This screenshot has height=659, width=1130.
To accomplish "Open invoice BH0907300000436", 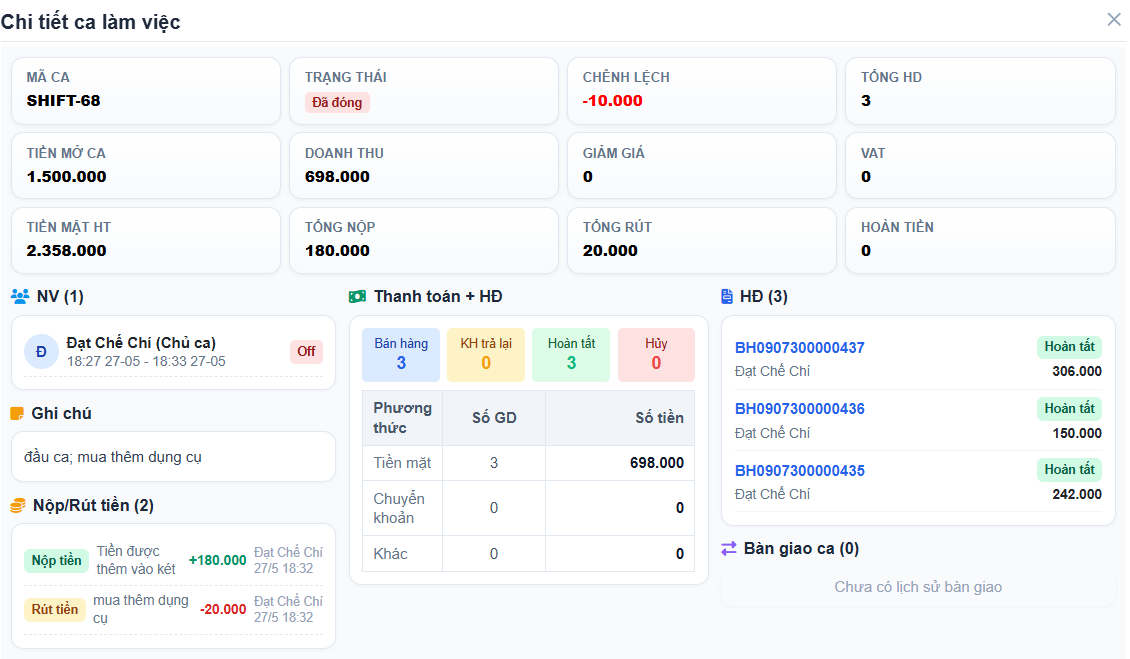I will coord(799,409).
